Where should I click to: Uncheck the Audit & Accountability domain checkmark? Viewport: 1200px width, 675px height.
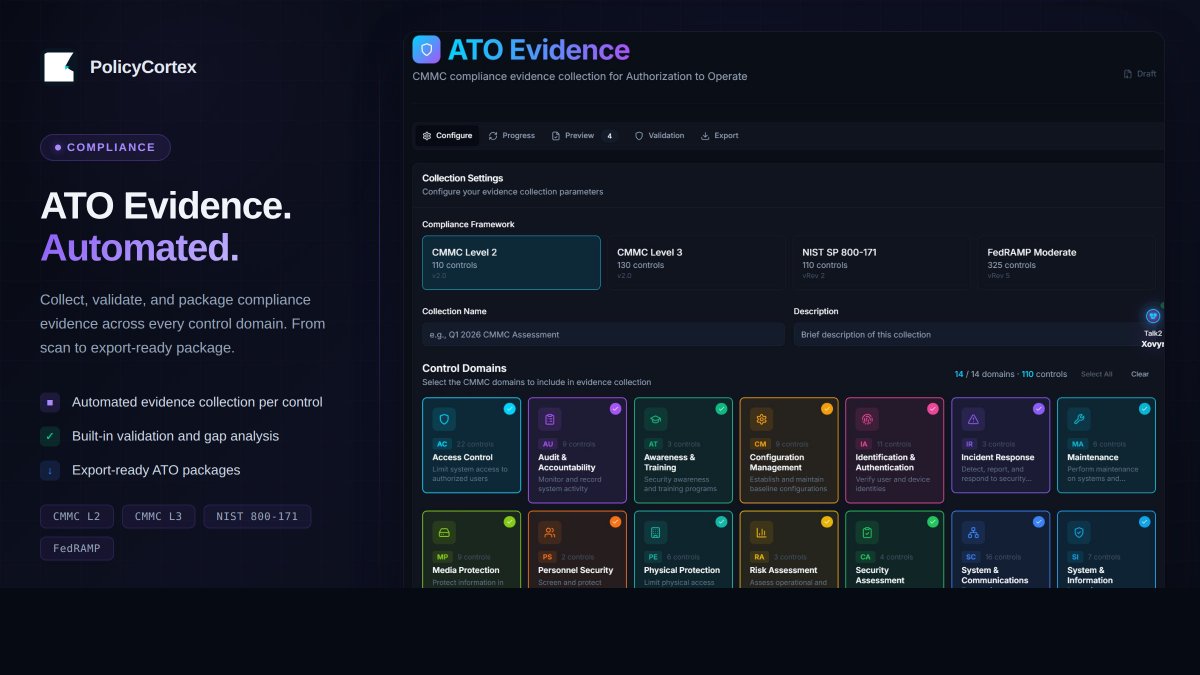(x=616, y=408)
